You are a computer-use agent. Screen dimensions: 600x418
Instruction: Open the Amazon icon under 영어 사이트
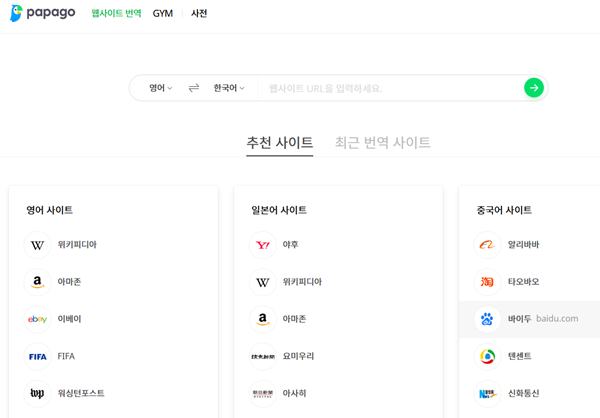pos(38,282)
